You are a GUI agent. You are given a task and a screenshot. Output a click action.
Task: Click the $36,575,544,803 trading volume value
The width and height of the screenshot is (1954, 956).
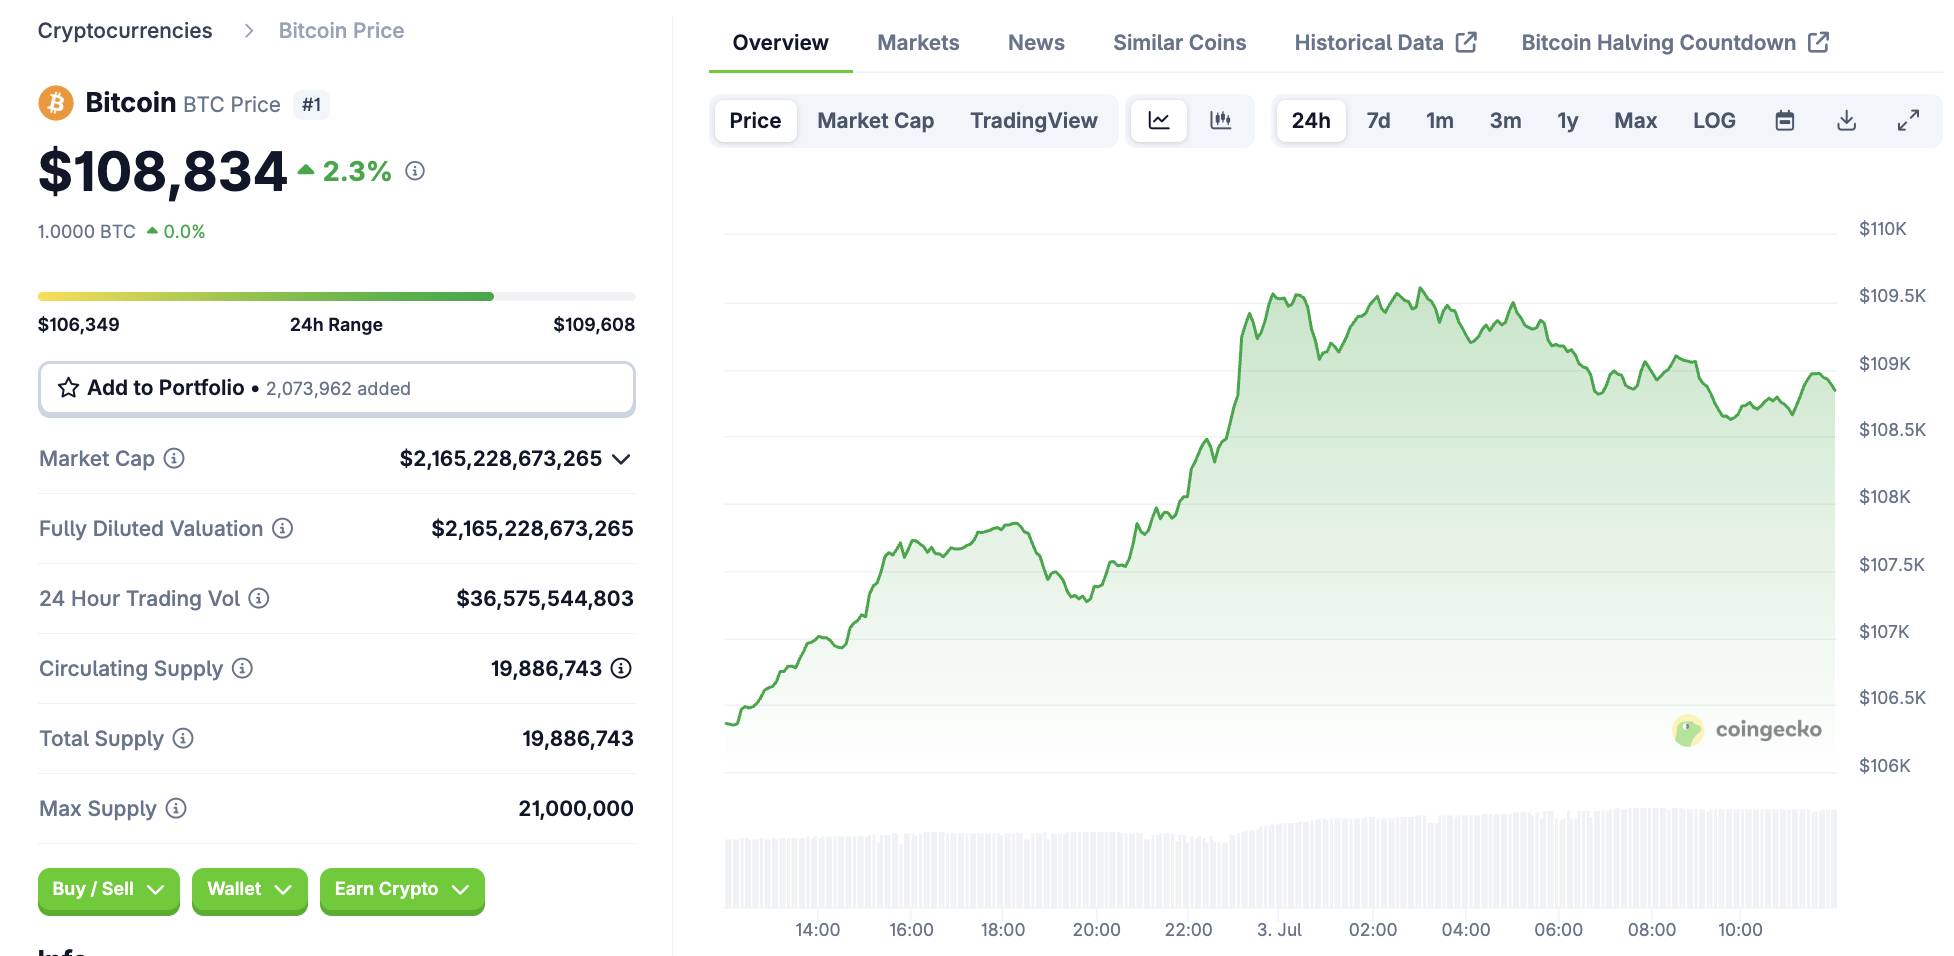point(545,598)
